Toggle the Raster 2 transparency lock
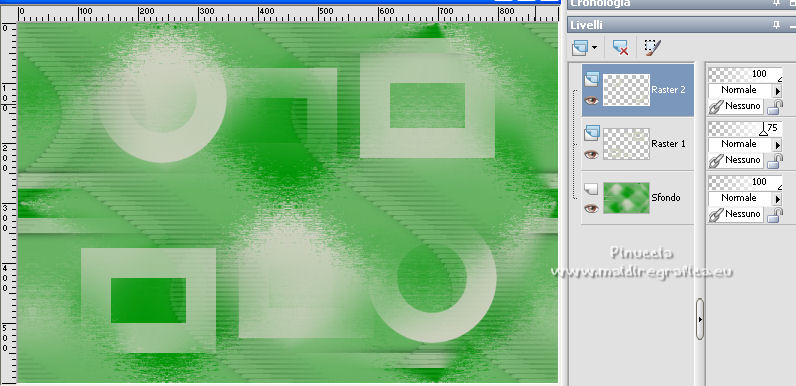 (x=774, y=107)
